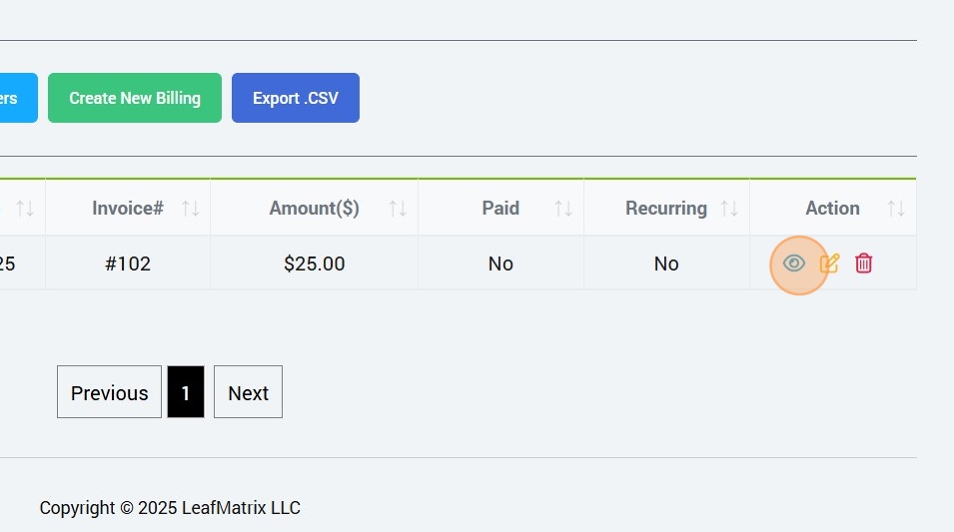Image resolution: width=954 pixels, height=532 pixels.
Task: Go to the Next page
Action: click(248, 392)
